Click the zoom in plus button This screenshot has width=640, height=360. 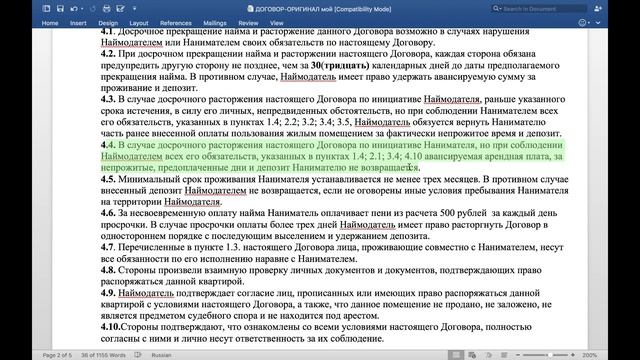point(573,355)
